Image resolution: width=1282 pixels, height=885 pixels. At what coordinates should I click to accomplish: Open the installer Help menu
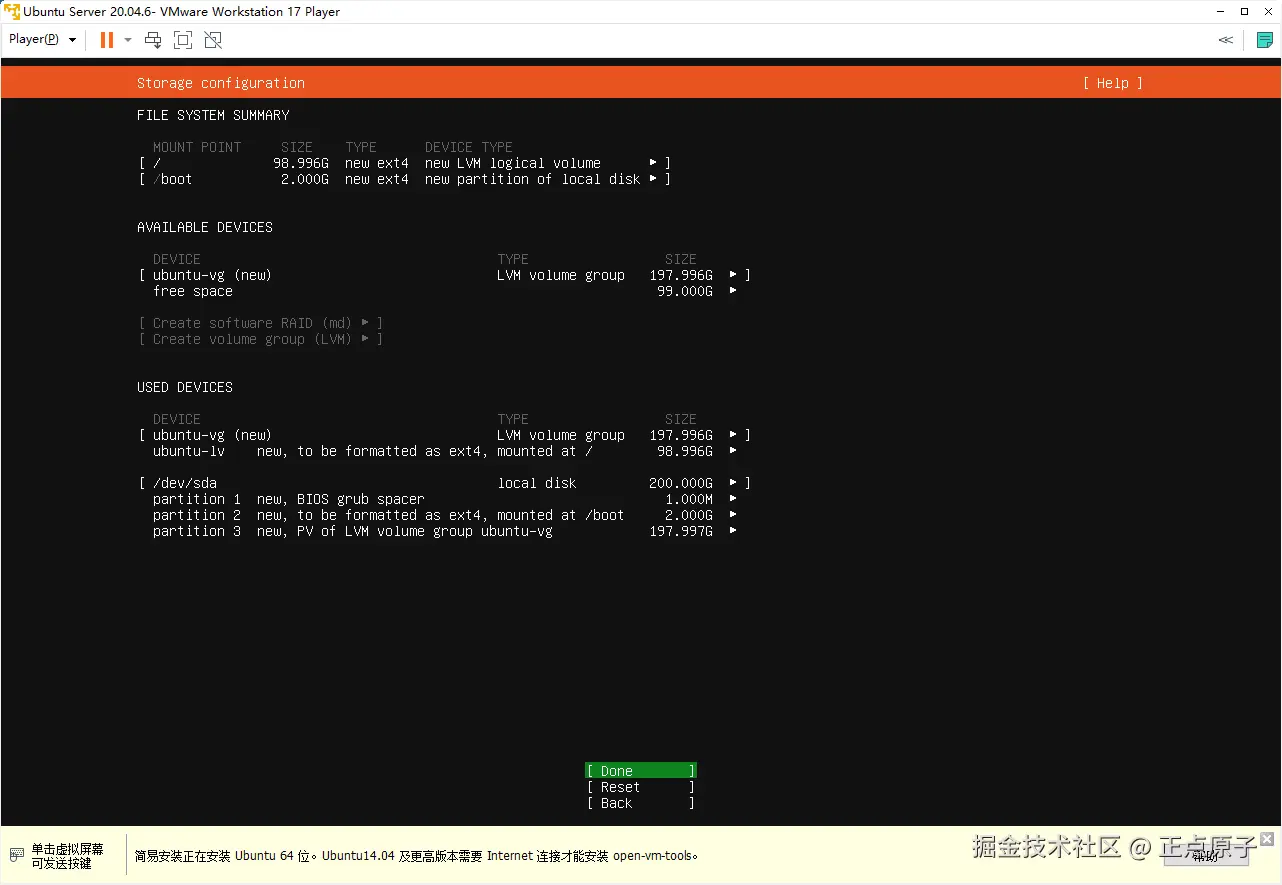point(1113,83)
